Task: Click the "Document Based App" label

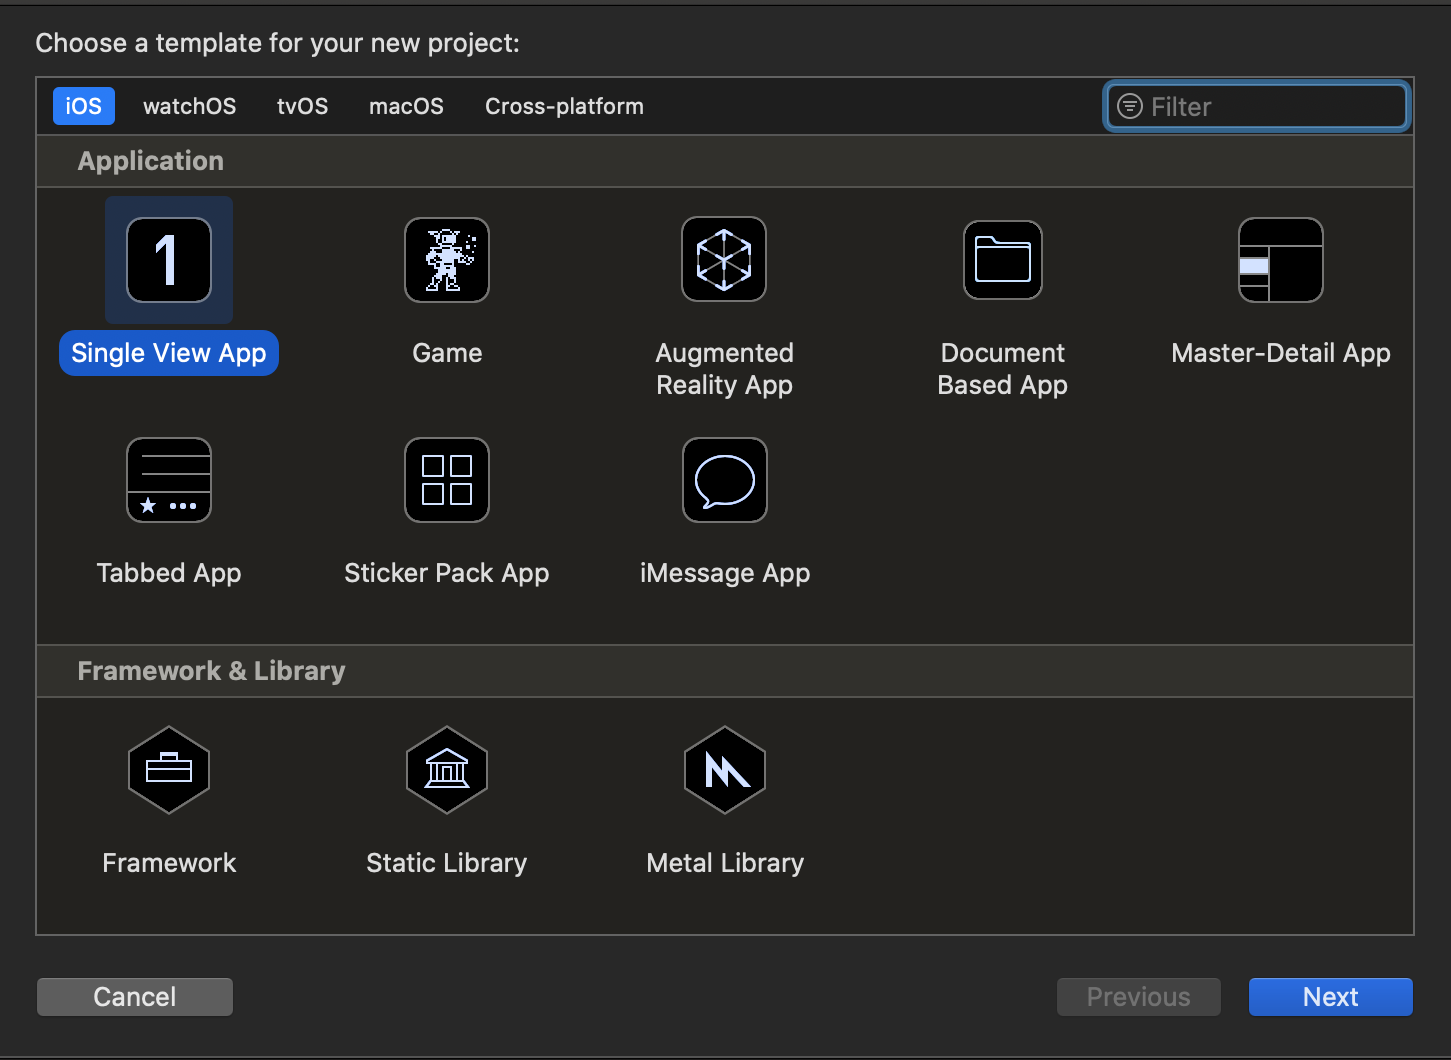Action: [x=1003, y=369]
